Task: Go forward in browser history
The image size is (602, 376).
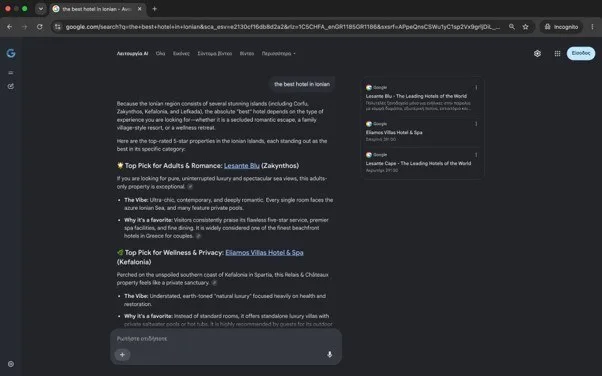Action: click(x=25, y=27)
